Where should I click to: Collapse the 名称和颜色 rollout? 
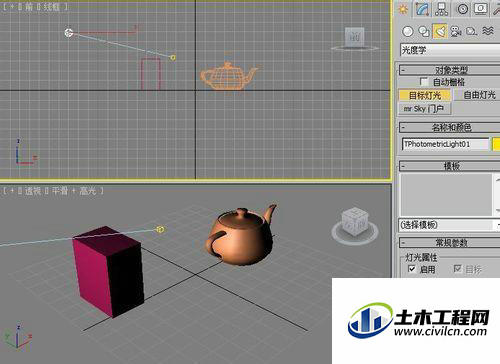click(x=449, y=127)
